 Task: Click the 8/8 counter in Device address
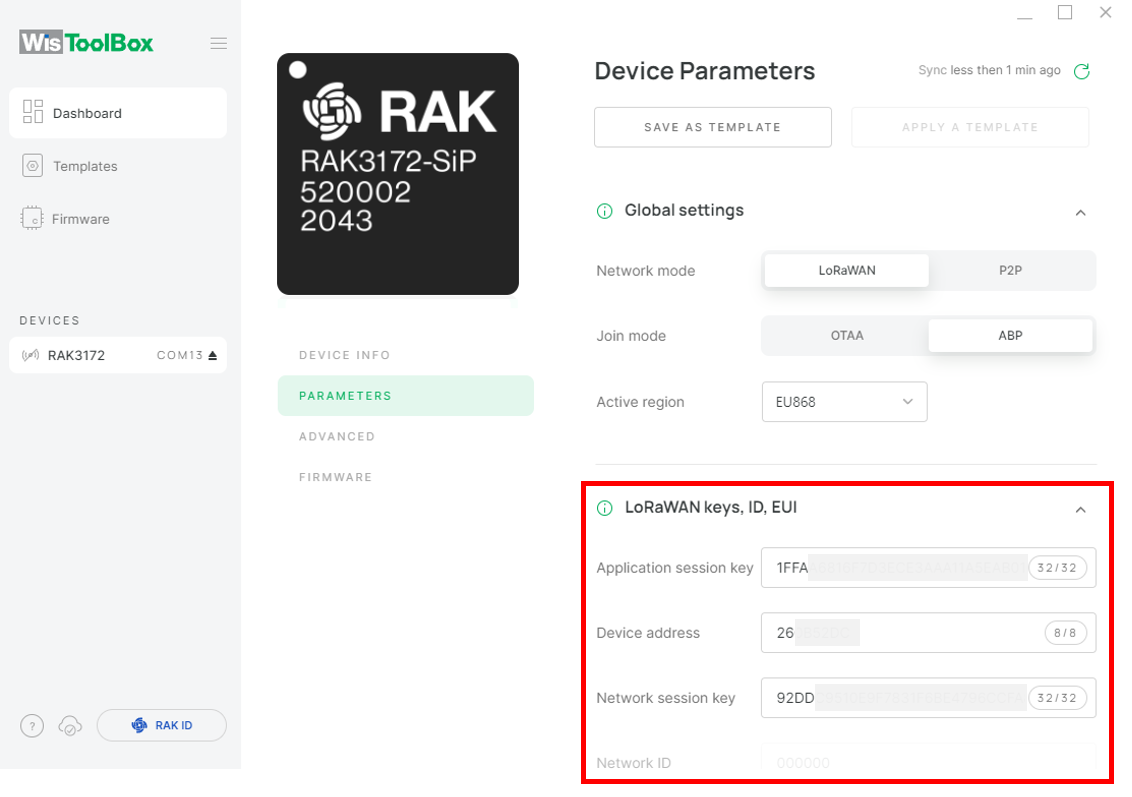pos(1066,633)
